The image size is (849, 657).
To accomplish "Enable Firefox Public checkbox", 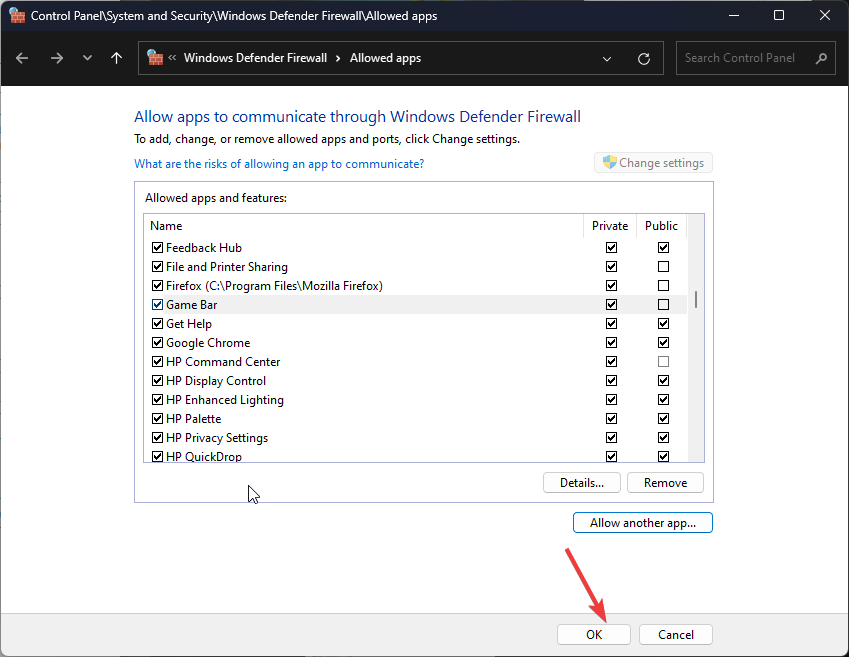I will [x=663, y=285].
